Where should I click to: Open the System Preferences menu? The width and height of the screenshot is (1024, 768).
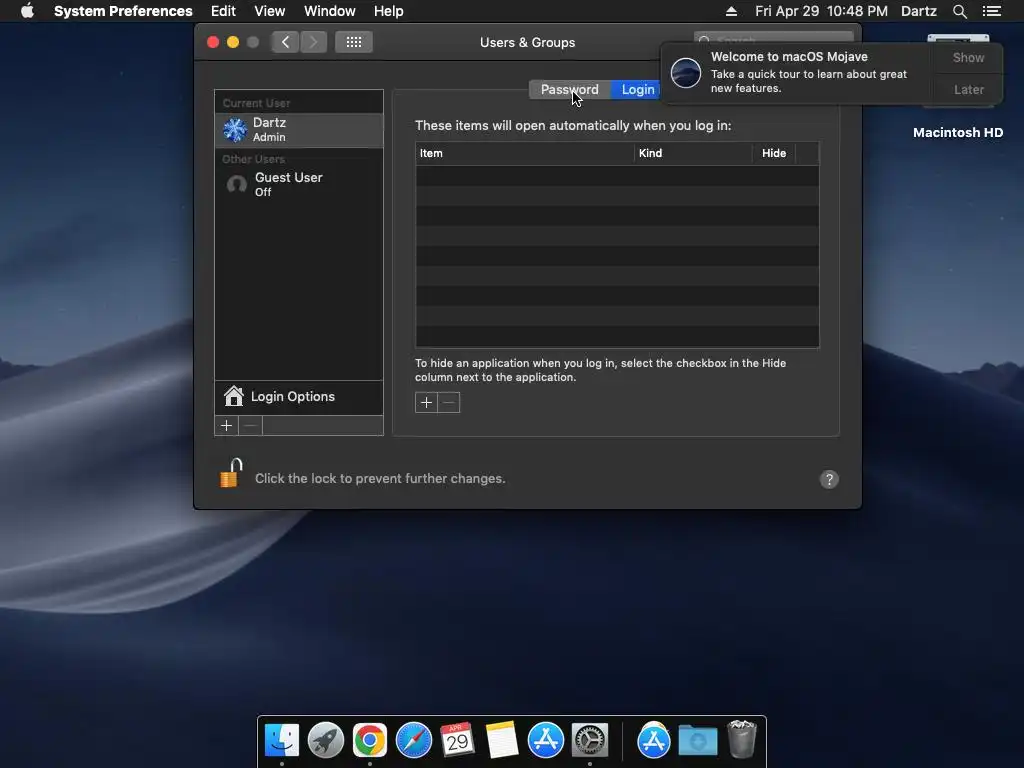pos(123,11)
